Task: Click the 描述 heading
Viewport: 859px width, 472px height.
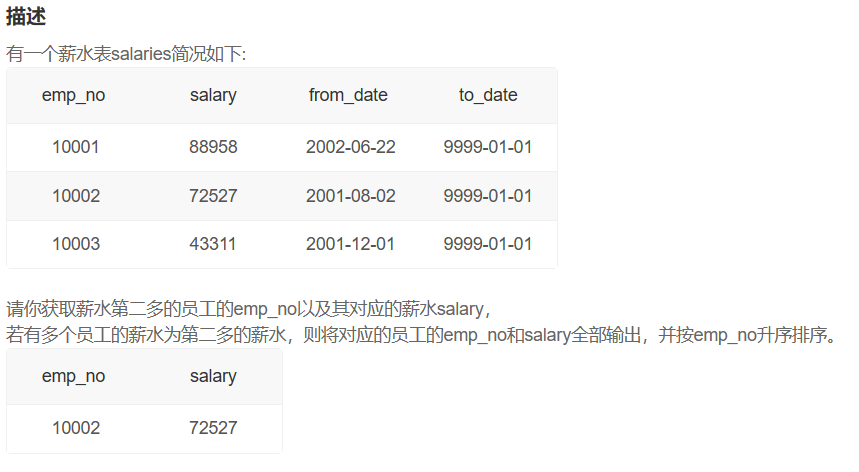Action: (25, 17)
